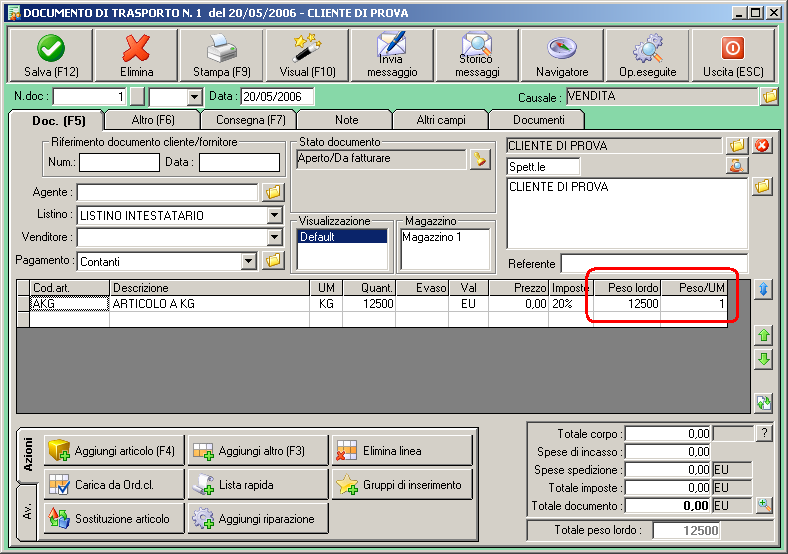This screenshot has width=788, height=554.
Task: Select the Av. vertical side tab
Action: [x=27, y=511]
